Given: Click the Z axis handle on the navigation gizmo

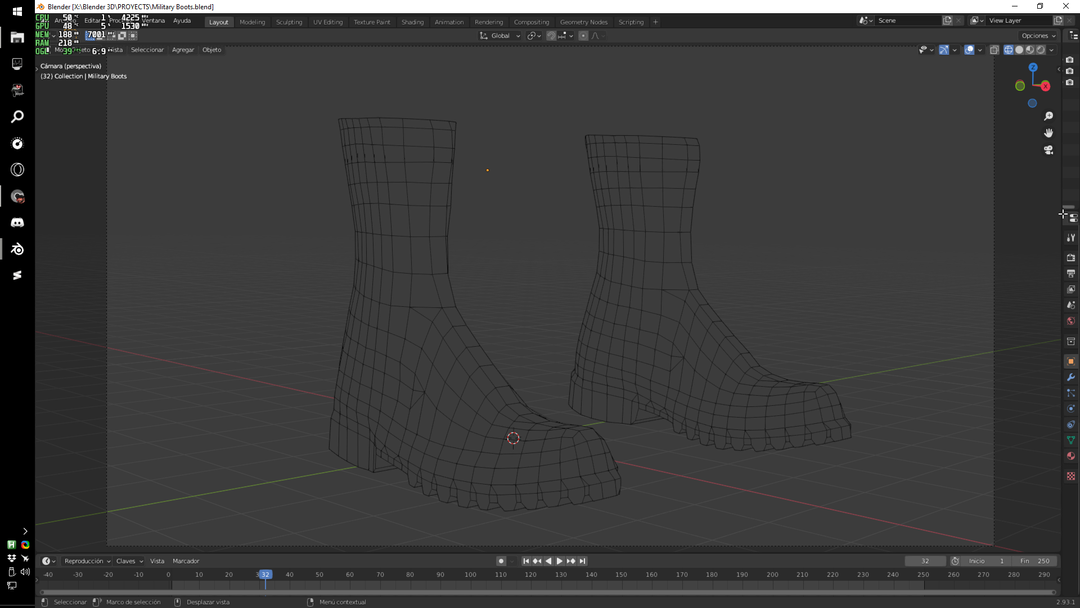Looking at the screenshot, I should 1033,68.
